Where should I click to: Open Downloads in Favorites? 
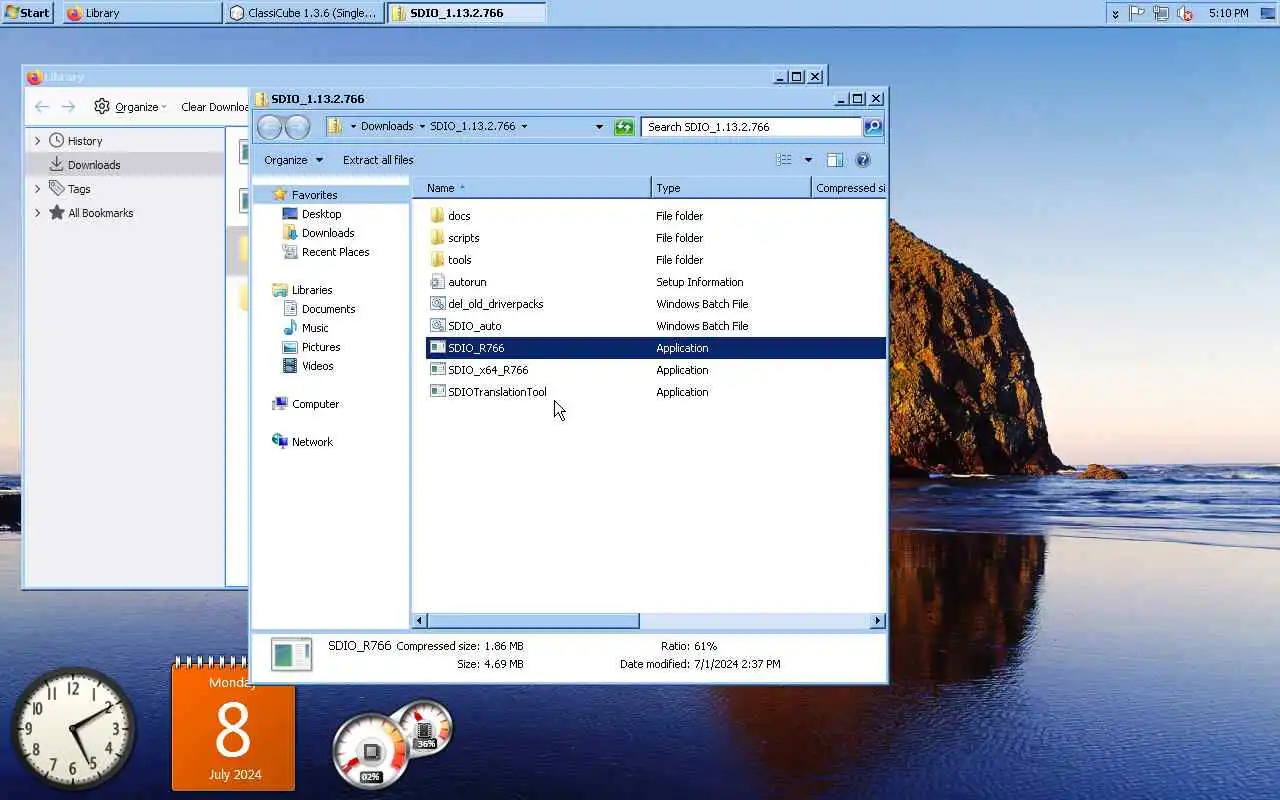click(x=328, y=233)
